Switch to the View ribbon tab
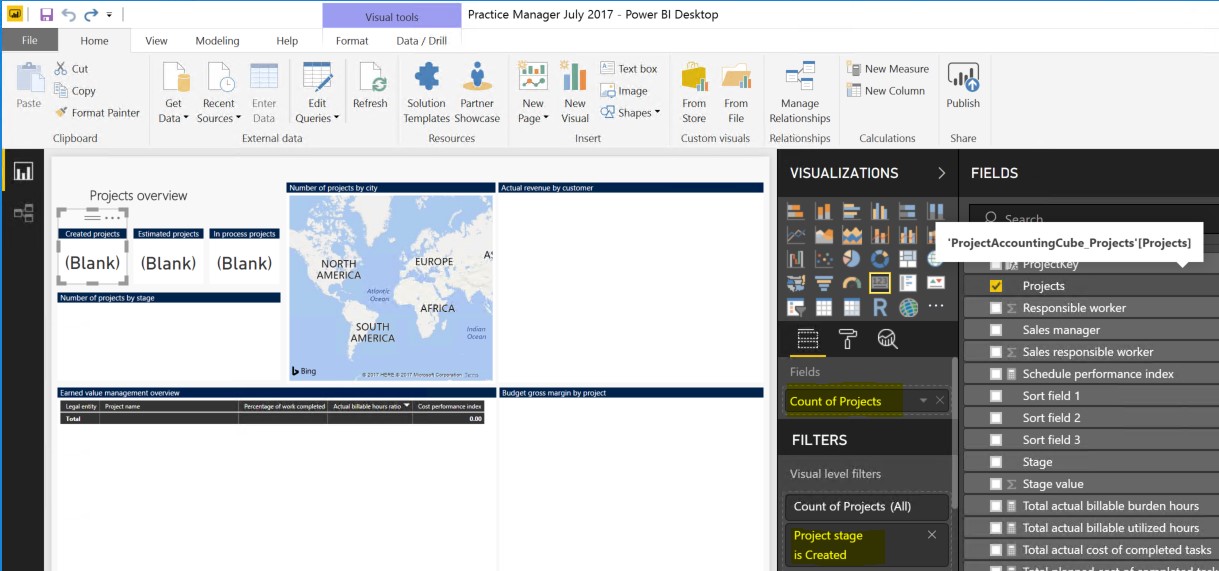1219x571 pixels. [156, 41]
